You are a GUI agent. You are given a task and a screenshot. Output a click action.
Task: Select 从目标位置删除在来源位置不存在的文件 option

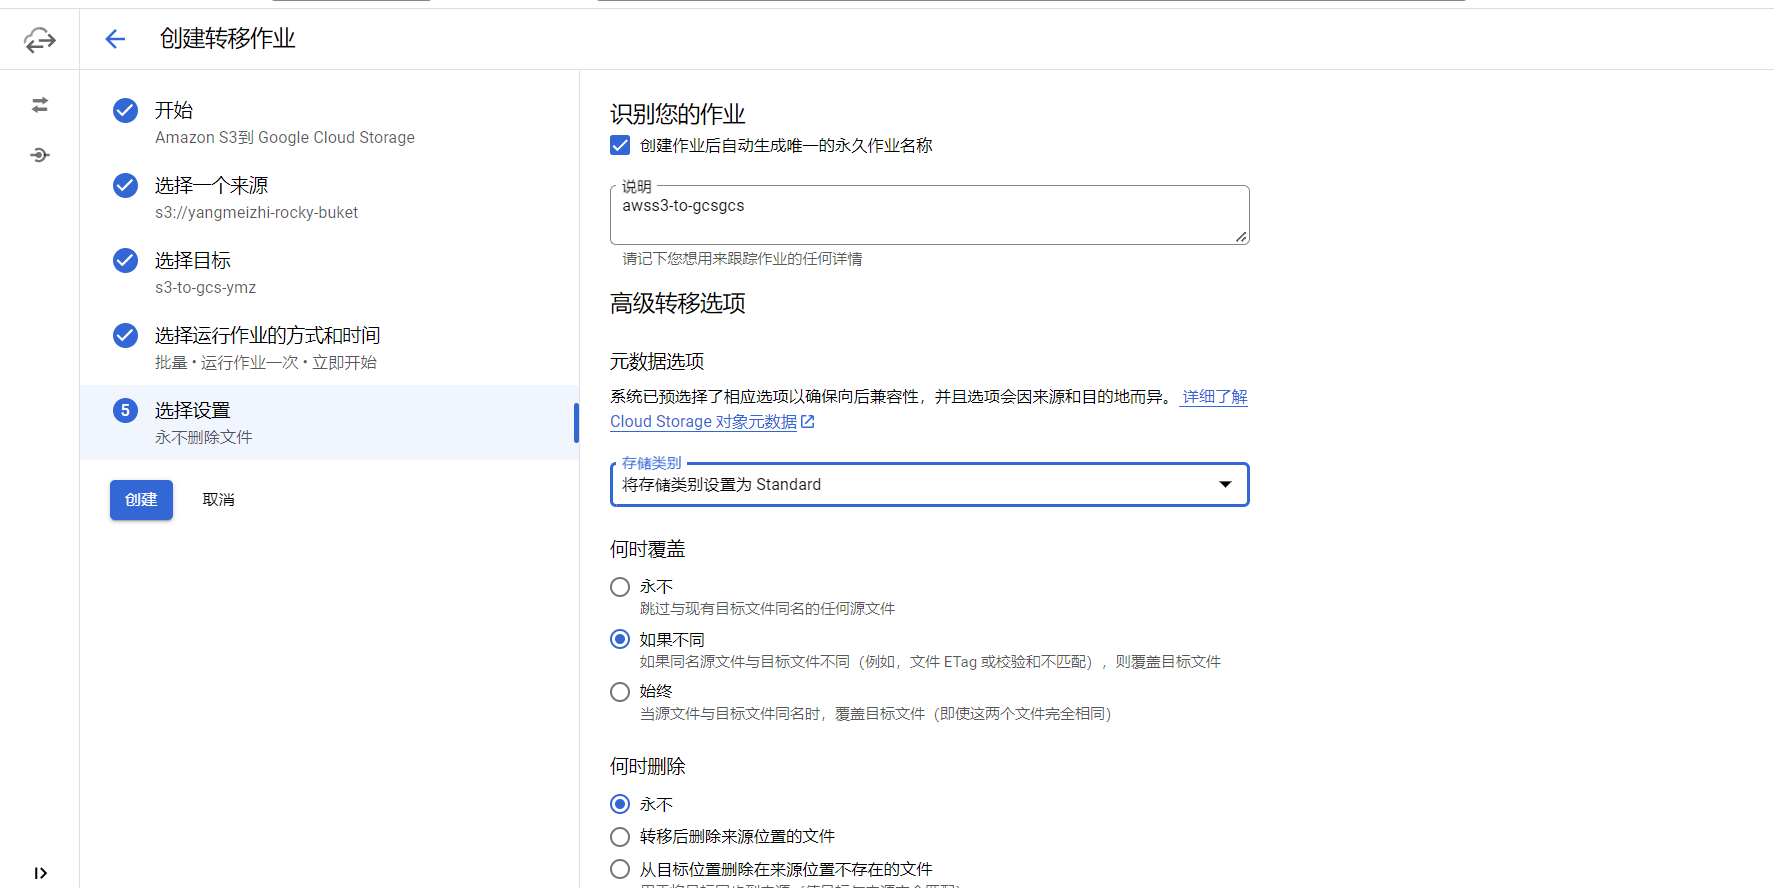pos(620,869)
